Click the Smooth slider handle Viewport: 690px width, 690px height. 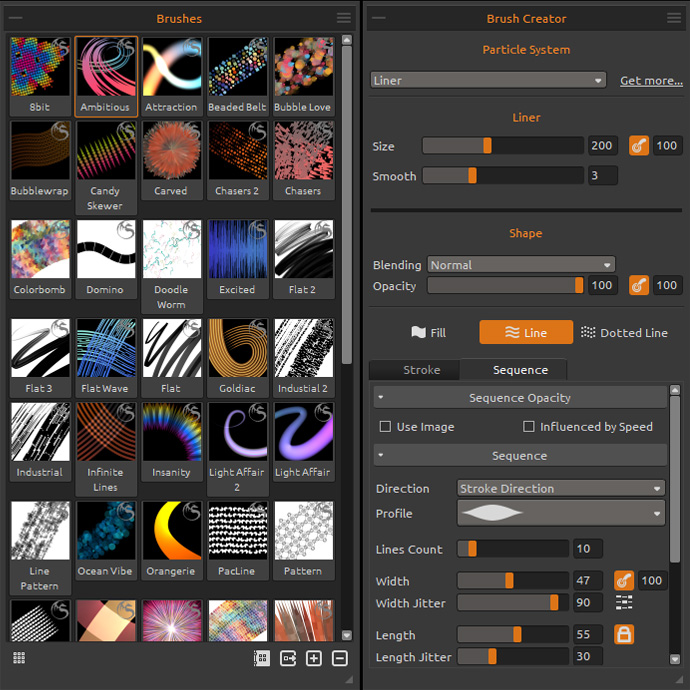coord(472,176)
